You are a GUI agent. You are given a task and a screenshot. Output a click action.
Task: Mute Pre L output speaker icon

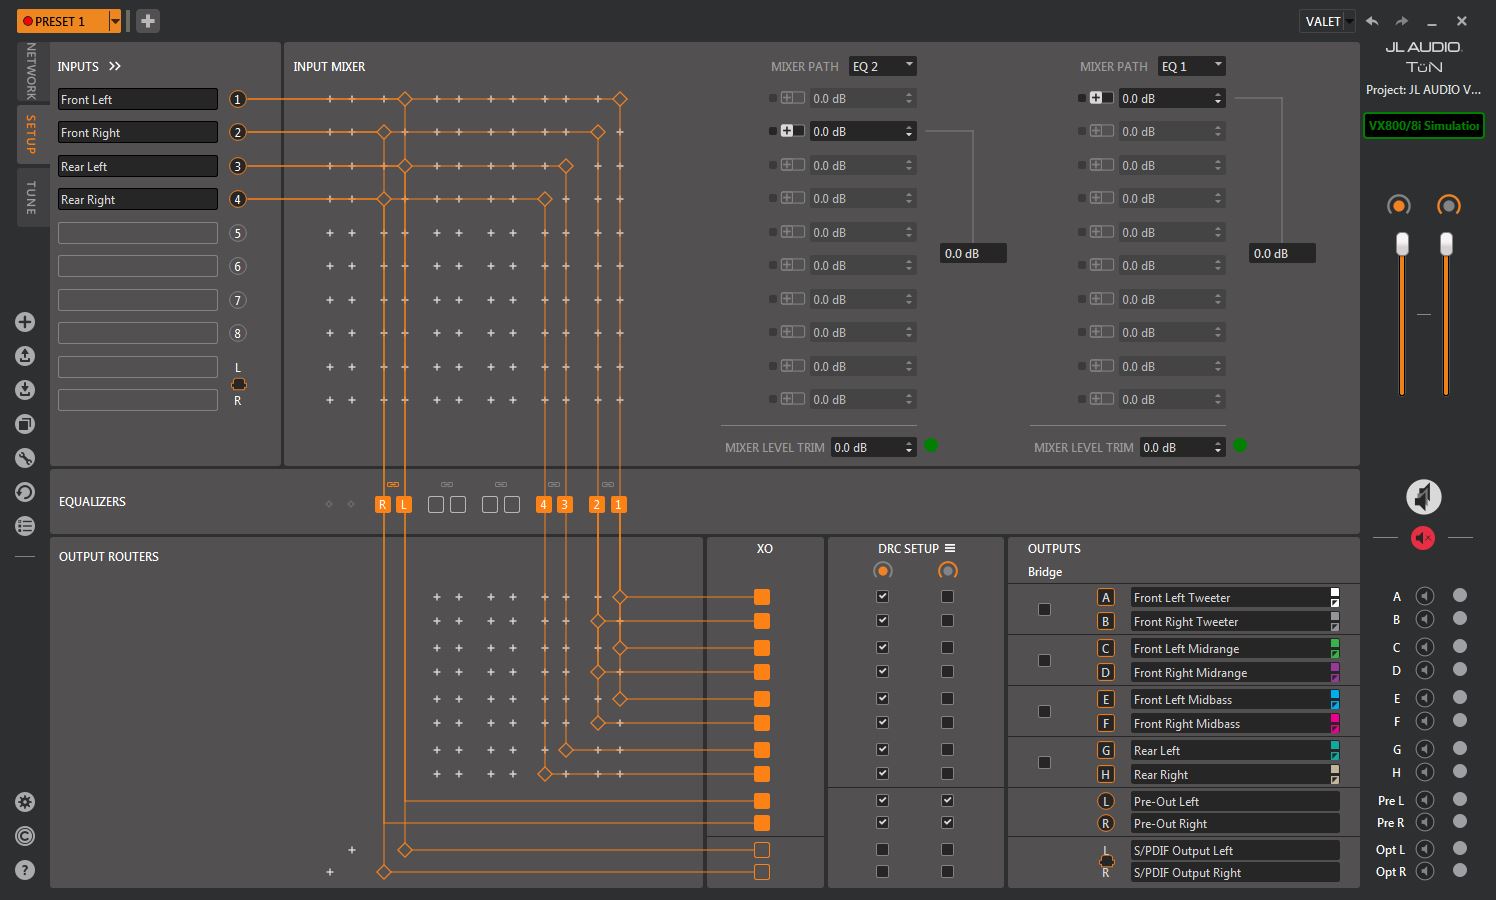point(1425,800)
